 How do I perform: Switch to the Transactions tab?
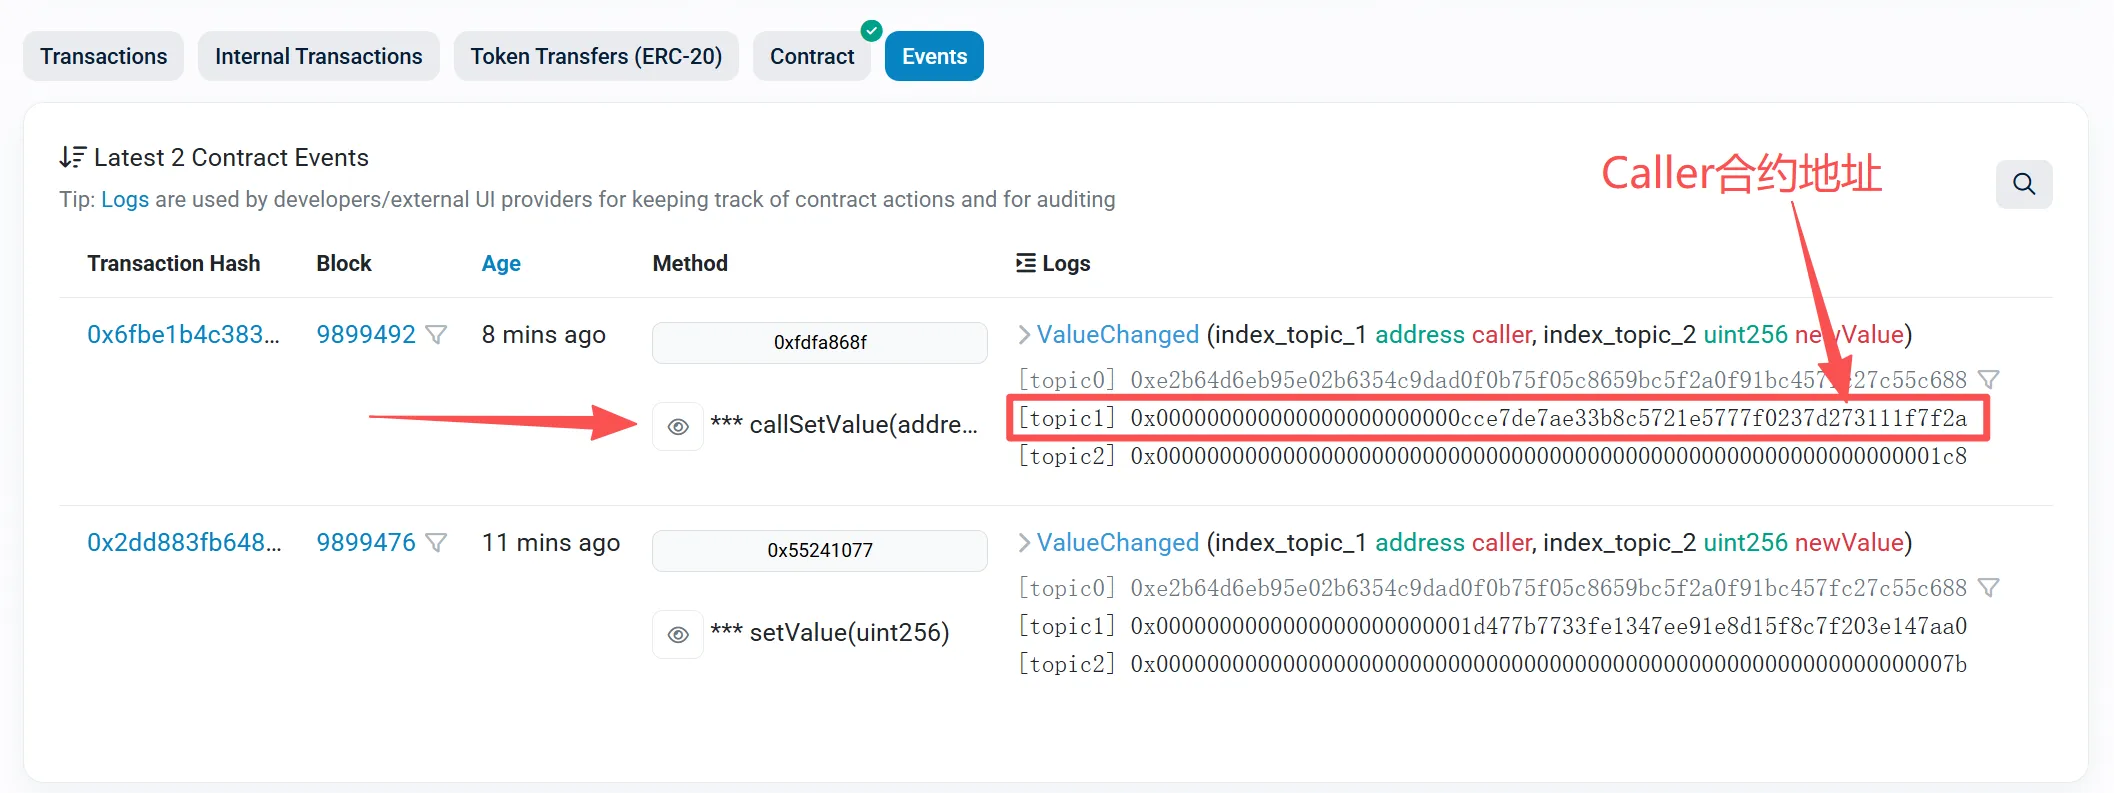click(x=103, y=56)
